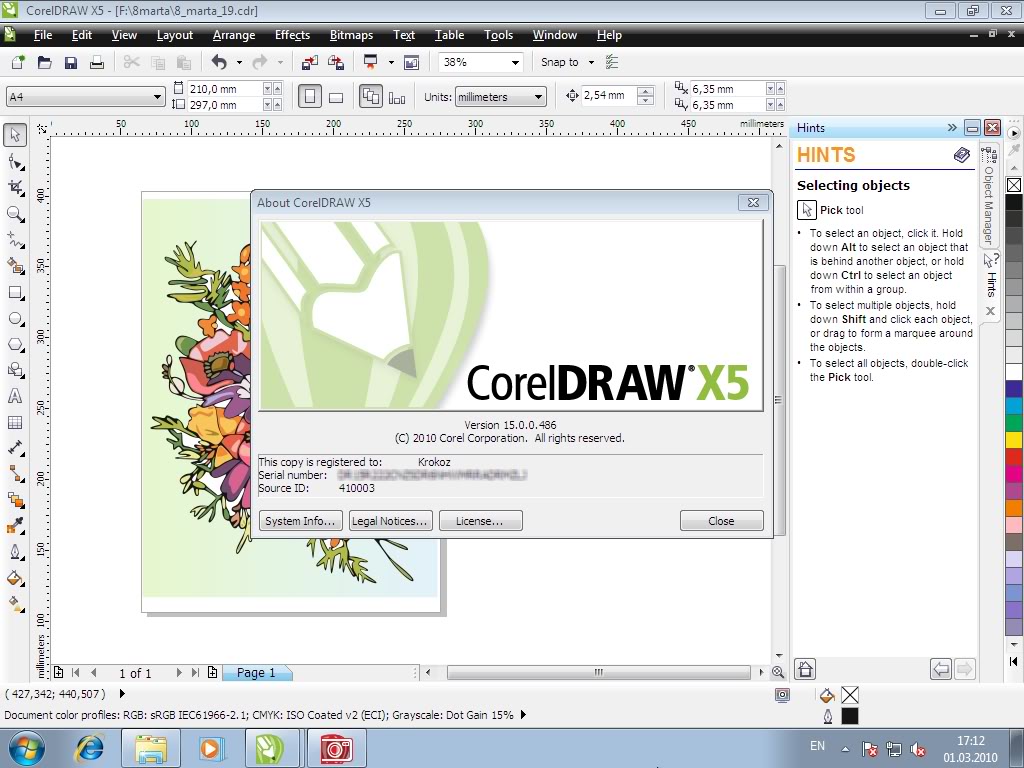
Task: Print the document
Action: coord(97,62)
